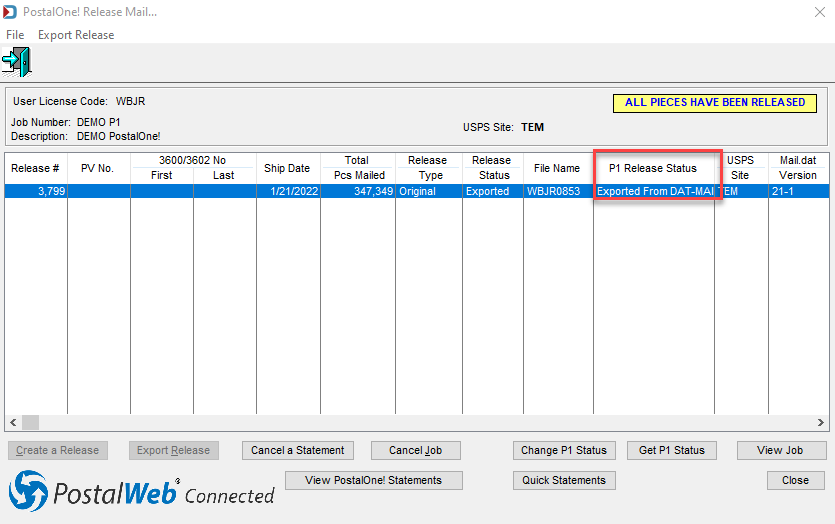Open the File menu
Viewport: 835px width, 524px height.
pos(15,35)
